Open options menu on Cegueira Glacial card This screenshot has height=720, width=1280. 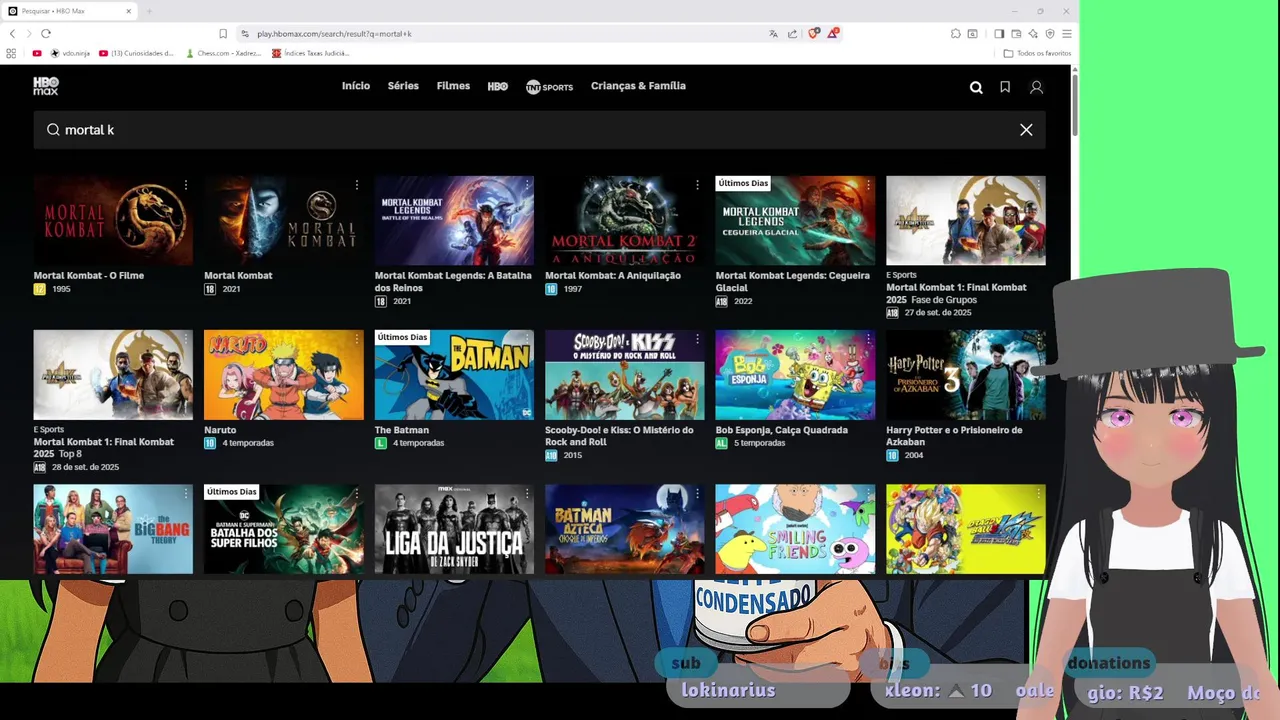tap(867, 185)
